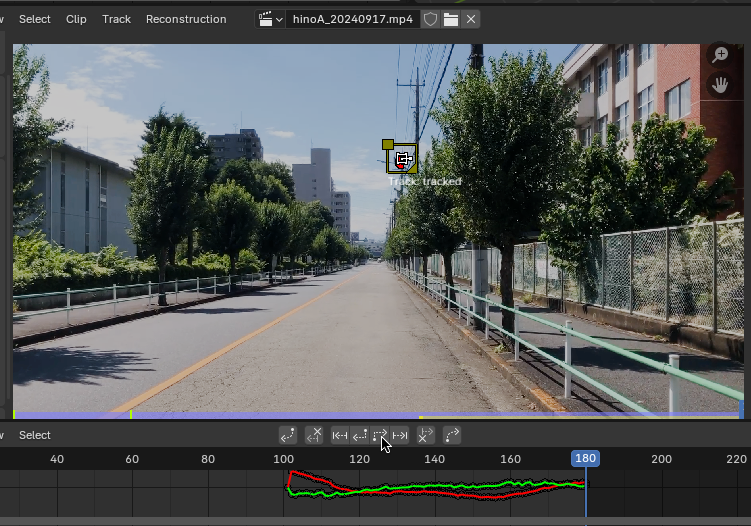This screenshot has width=751, height=526.
Task: Open the Clip menu
Action: coord(76,19)
